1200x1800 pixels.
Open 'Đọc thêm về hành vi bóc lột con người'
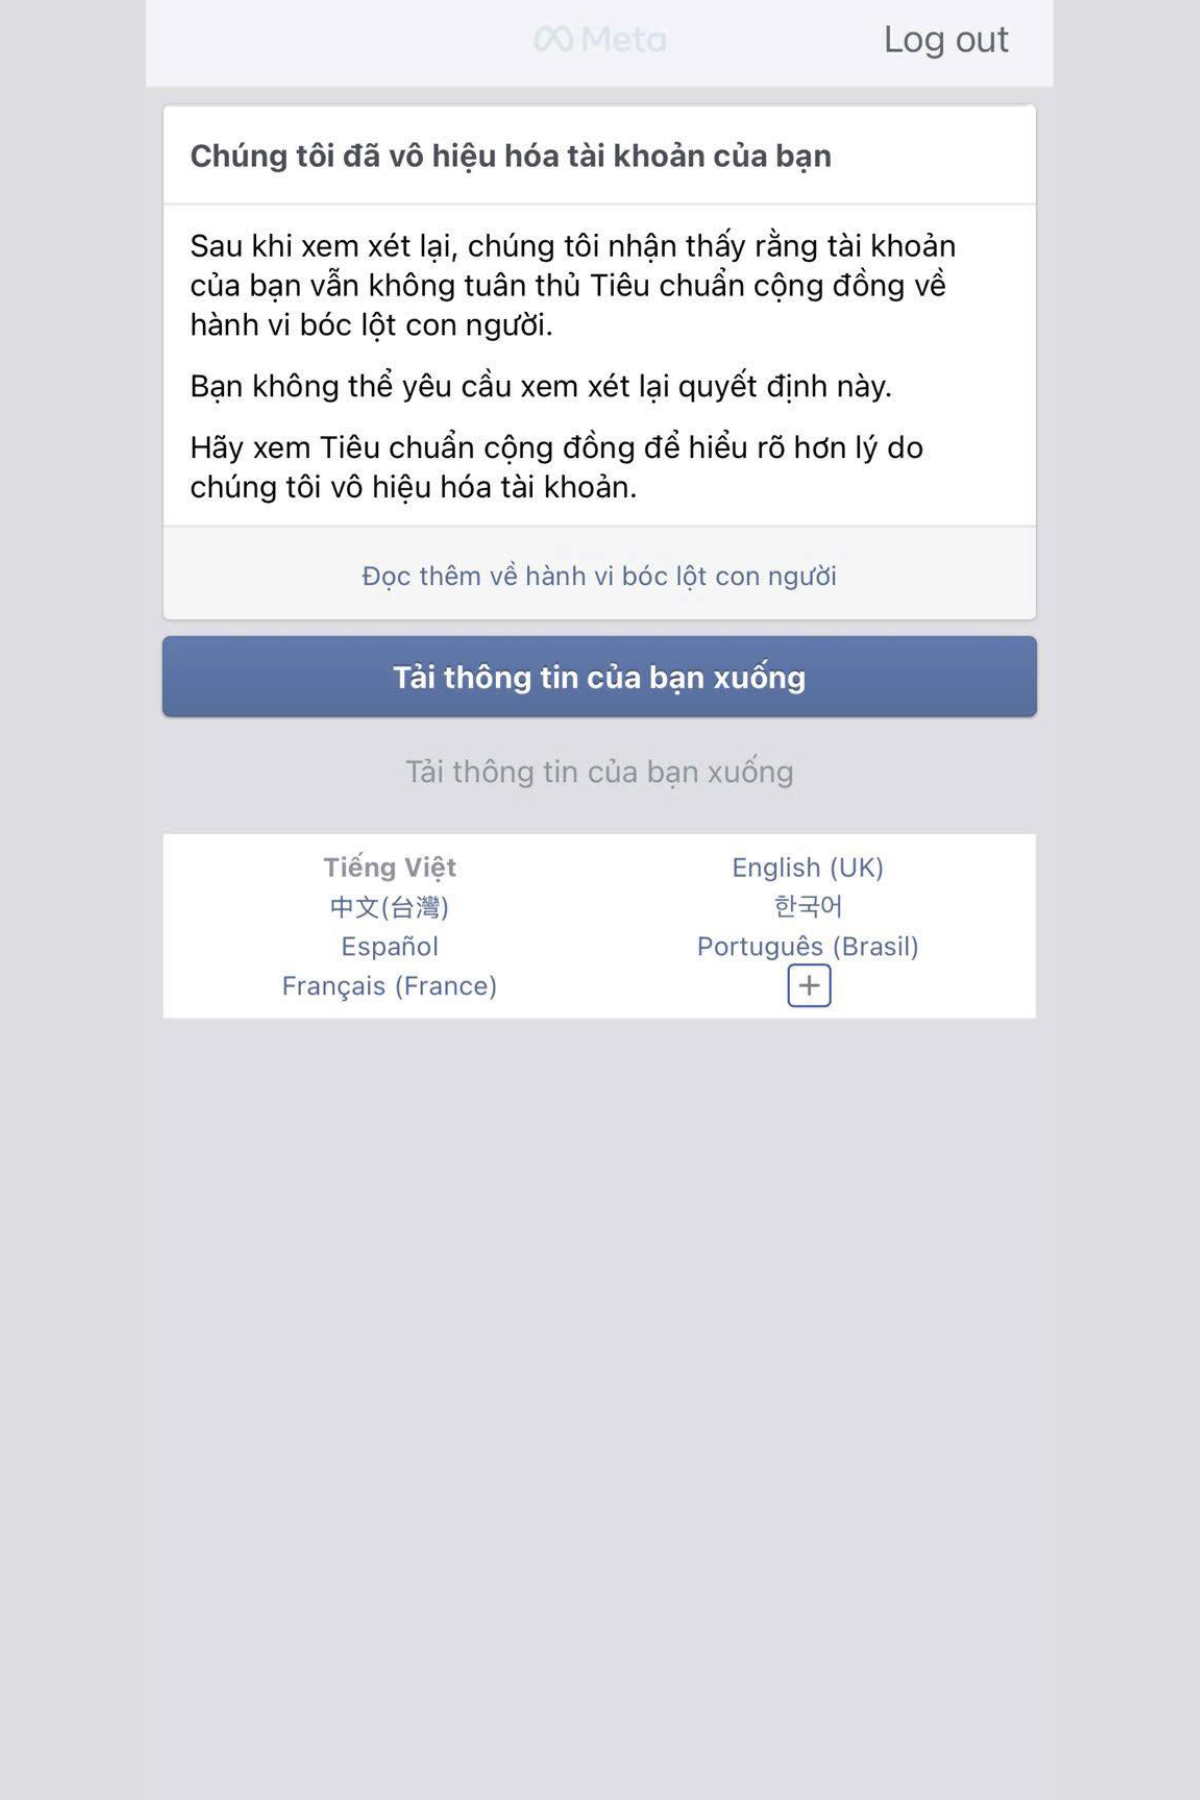599,576
